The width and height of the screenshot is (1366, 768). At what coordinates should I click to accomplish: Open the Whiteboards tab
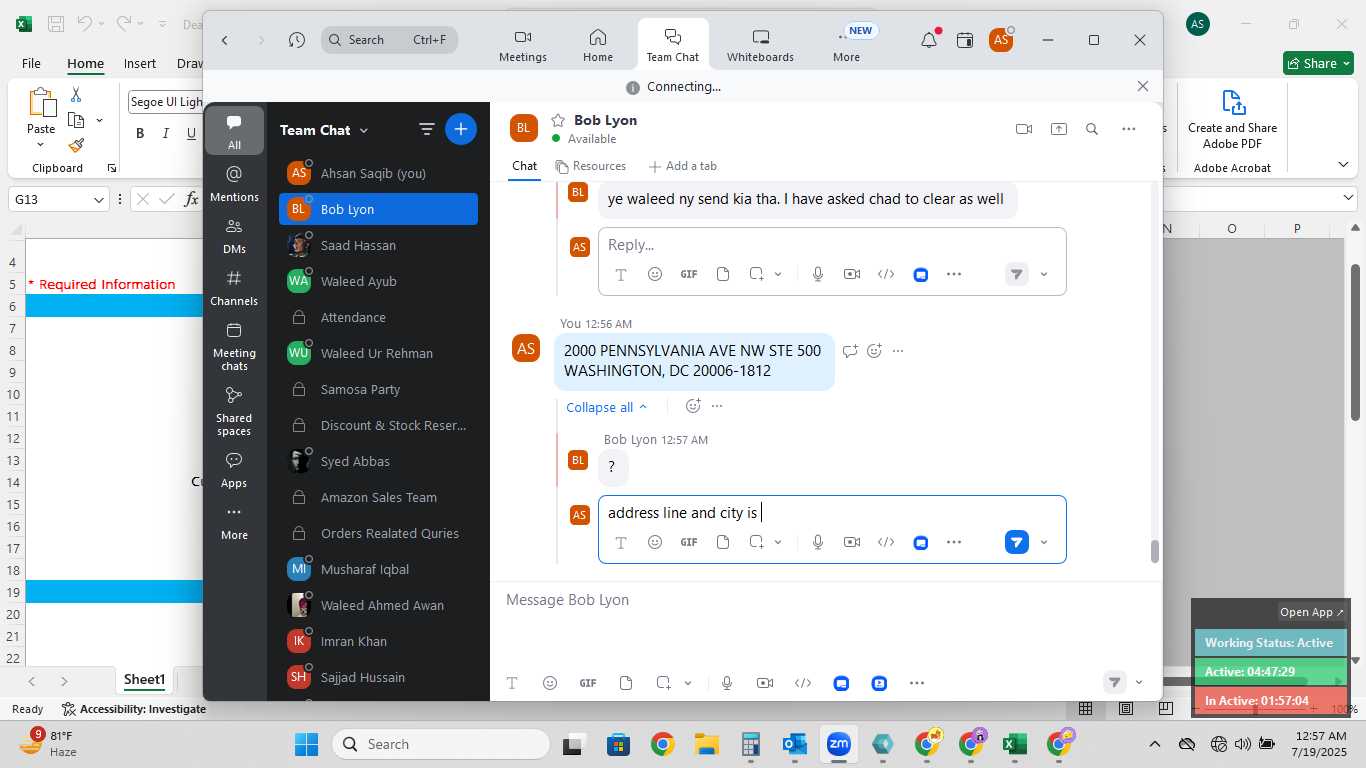(760, 45)
